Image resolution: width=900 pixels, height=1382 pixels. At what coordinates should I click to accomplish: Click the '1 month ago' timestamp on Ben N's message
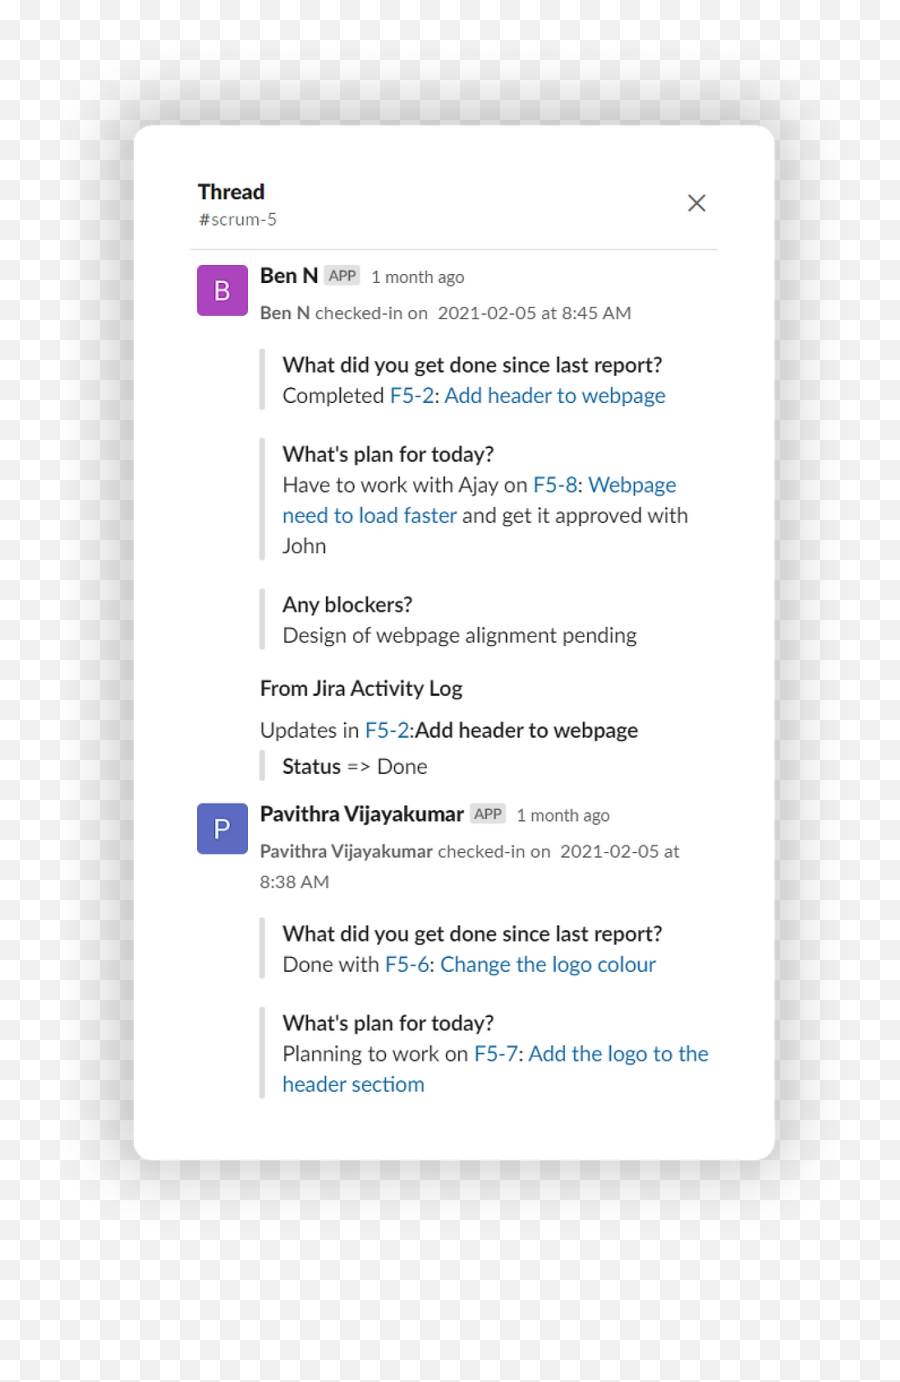click(x=417, y=277)
